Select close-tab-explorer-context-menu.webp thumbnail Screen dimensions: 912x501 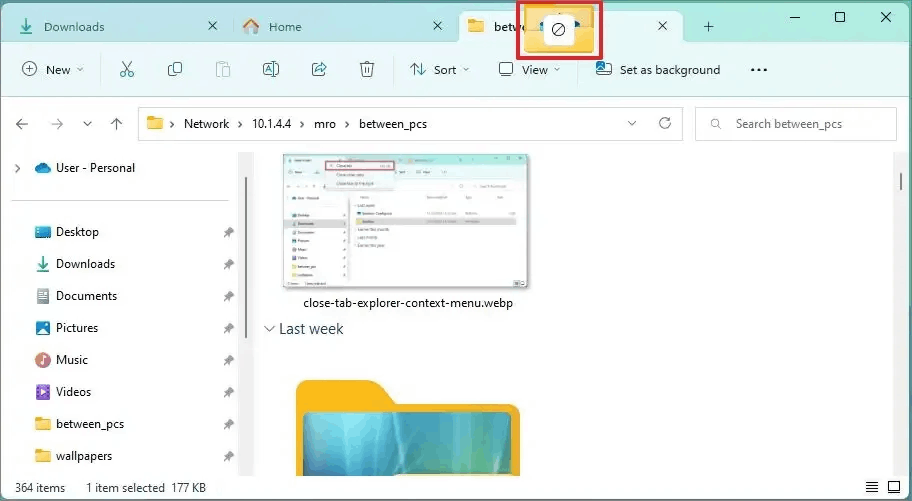click(405, 221)
